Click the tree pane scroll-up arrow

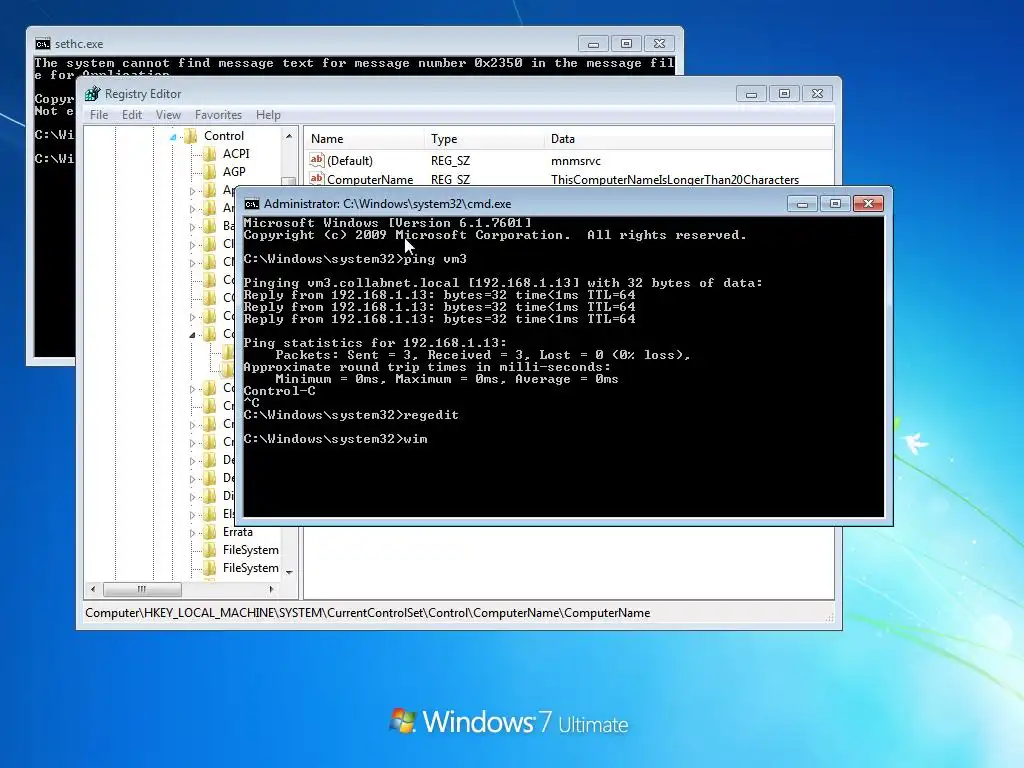pos(289,136)
